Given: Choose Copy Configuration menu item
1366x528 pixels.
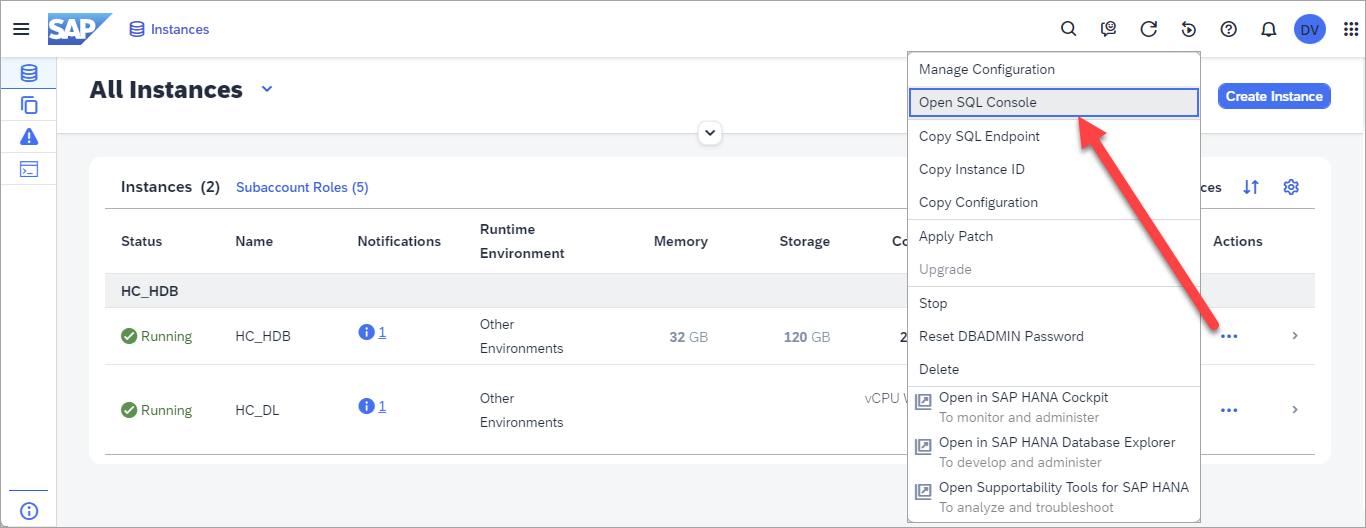Looking at the screenshot, I should click(1054, 202).
